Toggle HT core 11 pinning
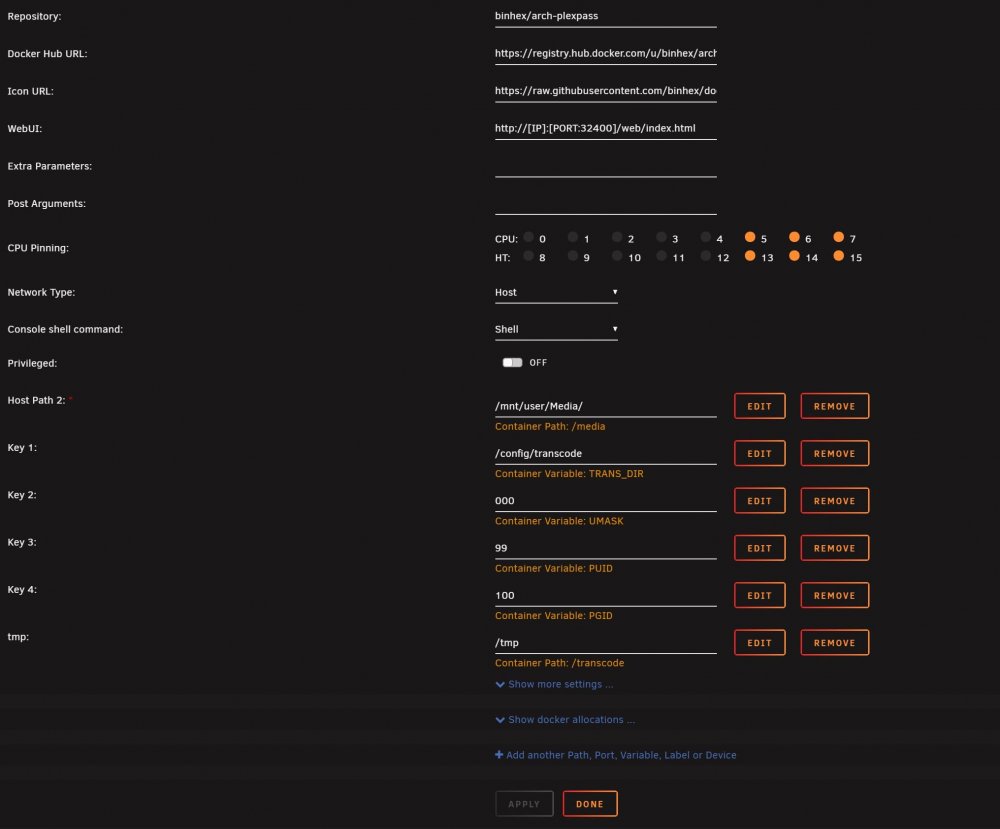Image resolution: width=1000 pixels, height=829 pixels. 661,256
